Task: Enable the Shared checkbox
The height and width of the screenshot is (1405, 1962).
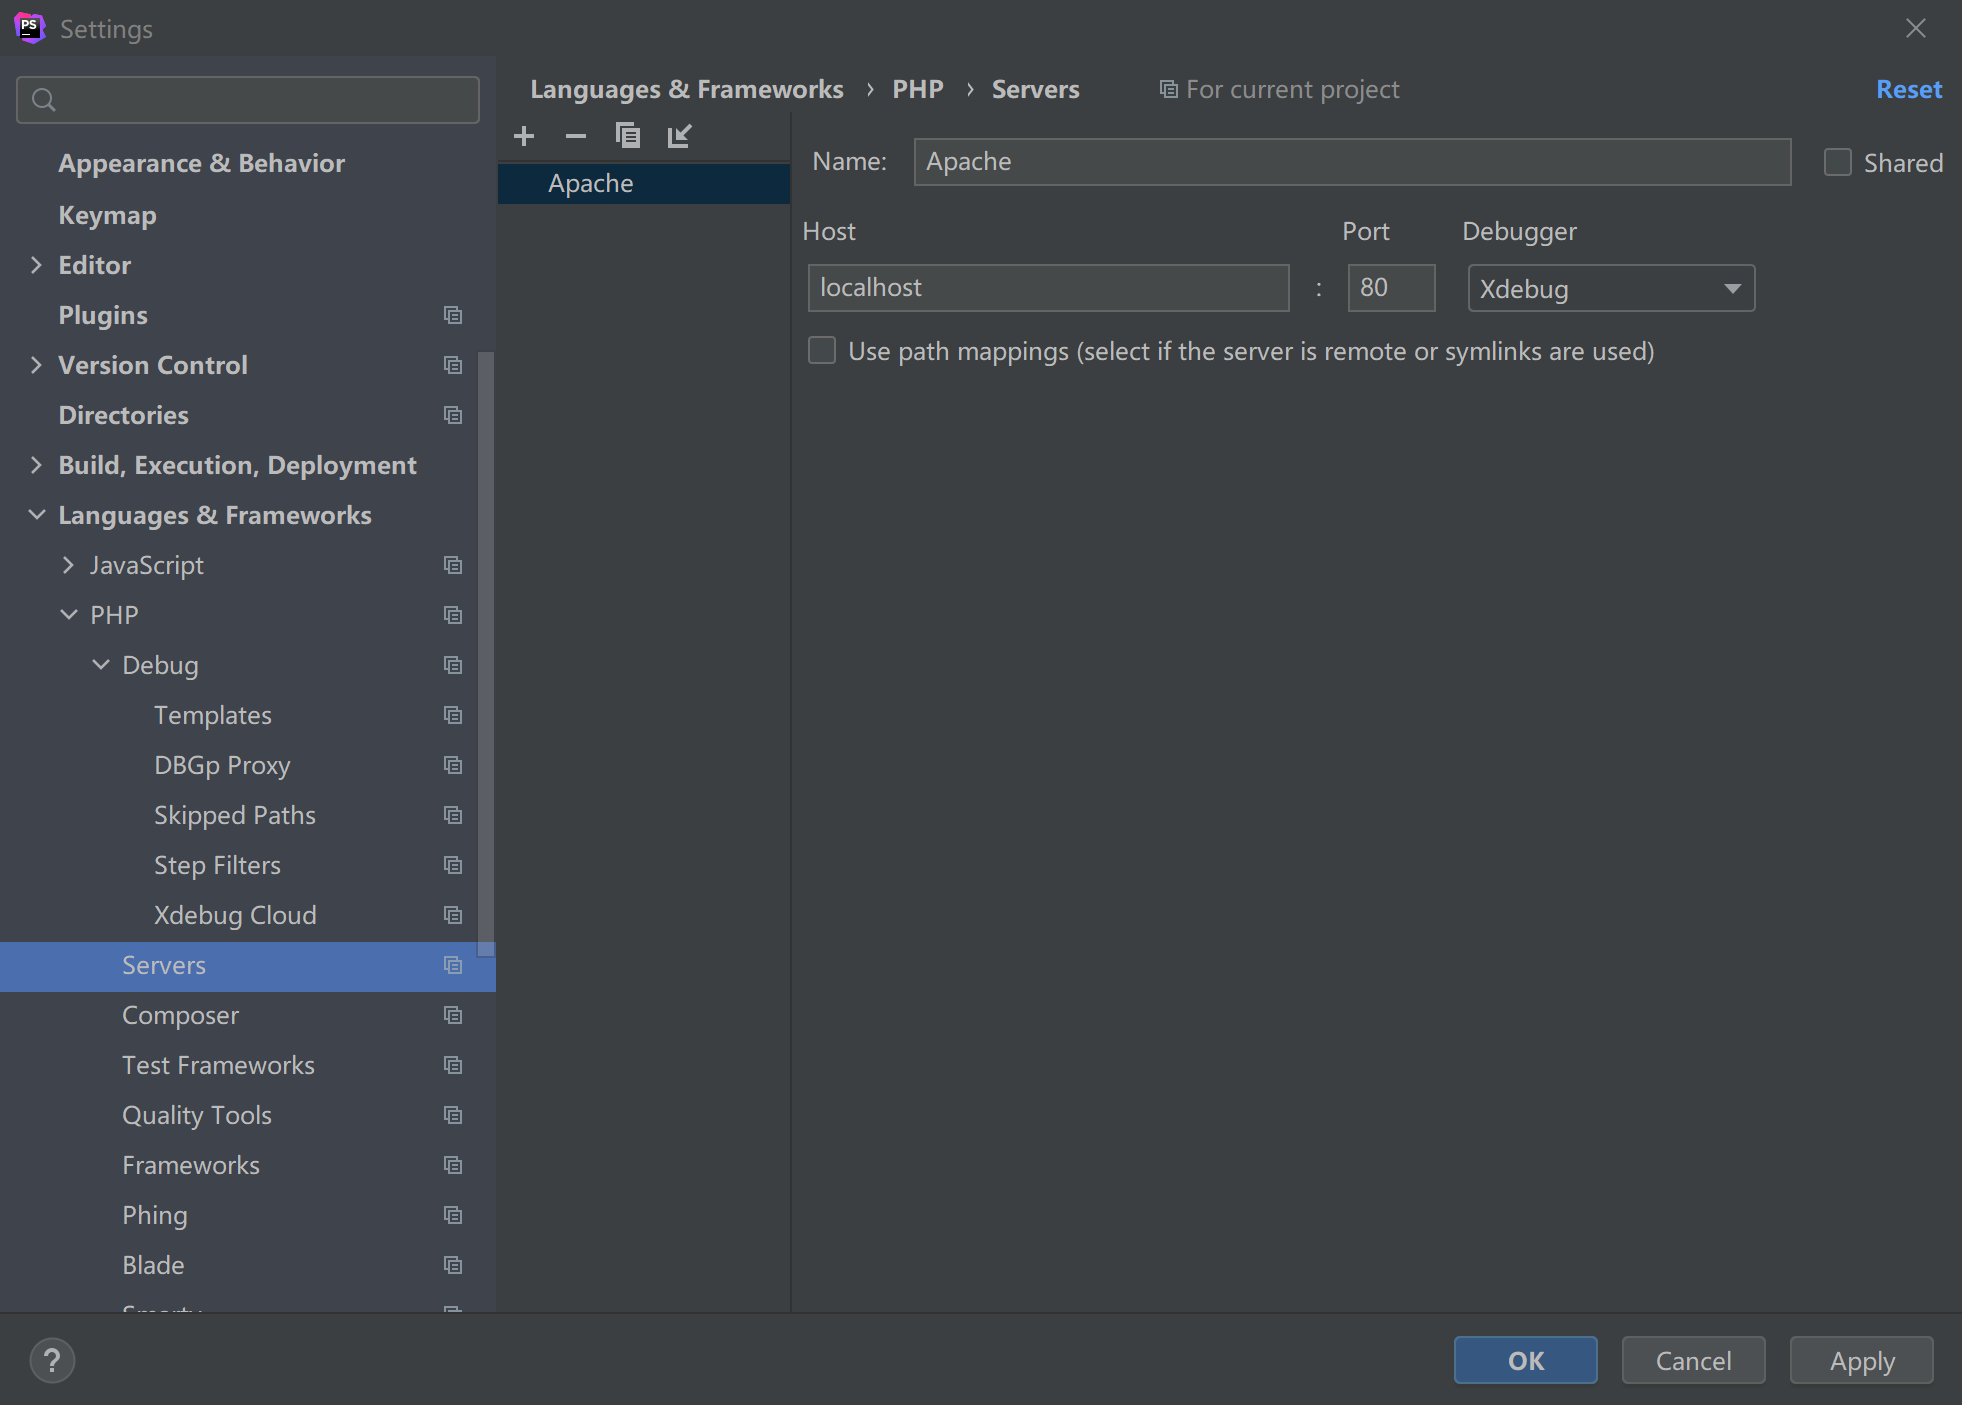Action: (x=1838, y=162)
